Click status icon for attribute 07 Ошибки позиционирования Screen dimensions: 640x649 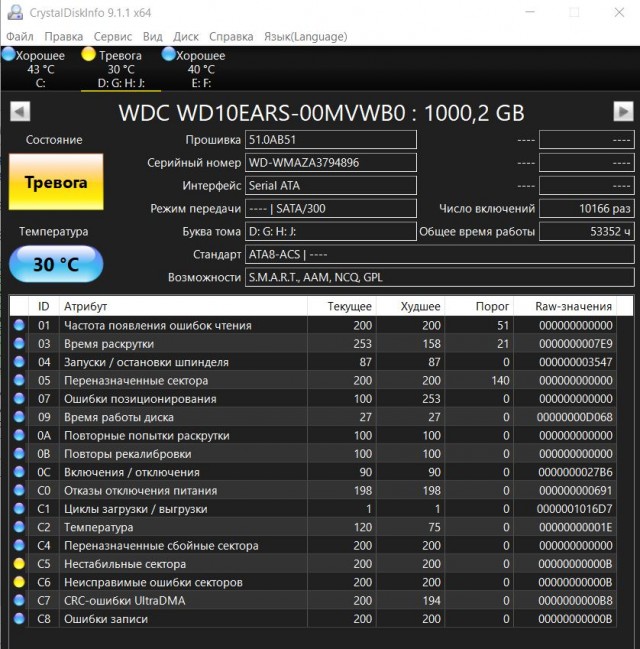pyautogui.click(x=19, y=399)
